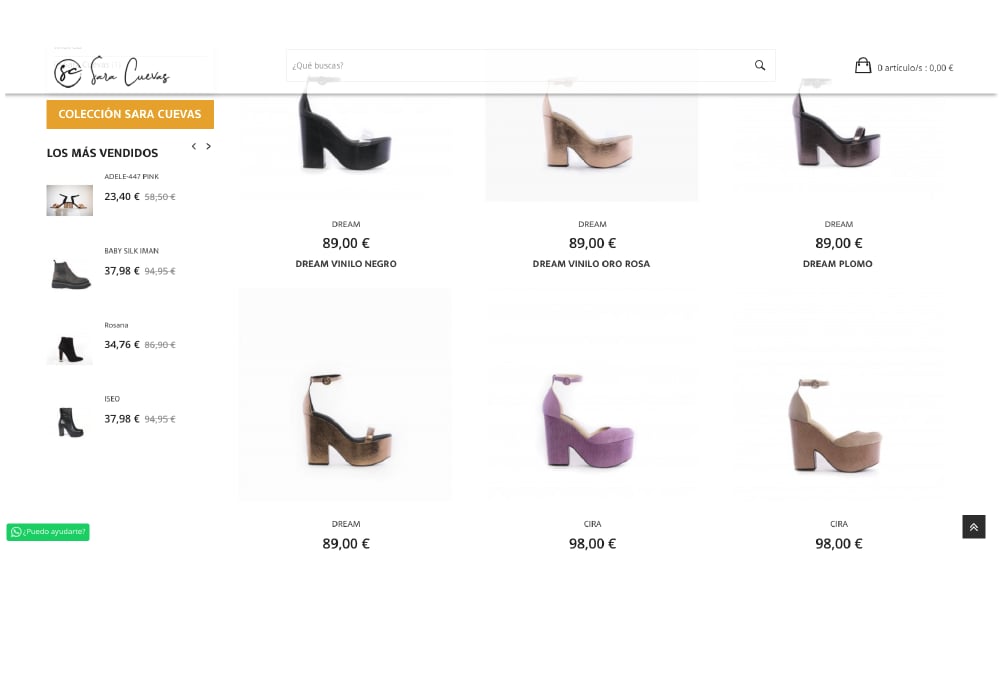Viewport: 1000px width, 680px height.
Task: Open cart summary text 0 artículo/s
Action: tap(915, 68)
